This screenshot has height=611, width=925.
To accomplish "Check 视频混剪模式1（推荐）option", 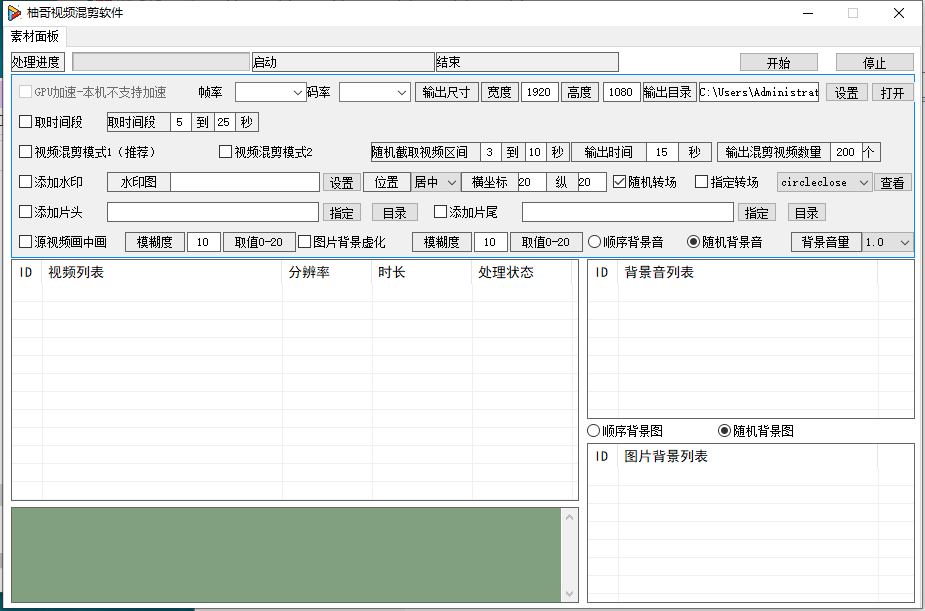I will tap(26, 152).
